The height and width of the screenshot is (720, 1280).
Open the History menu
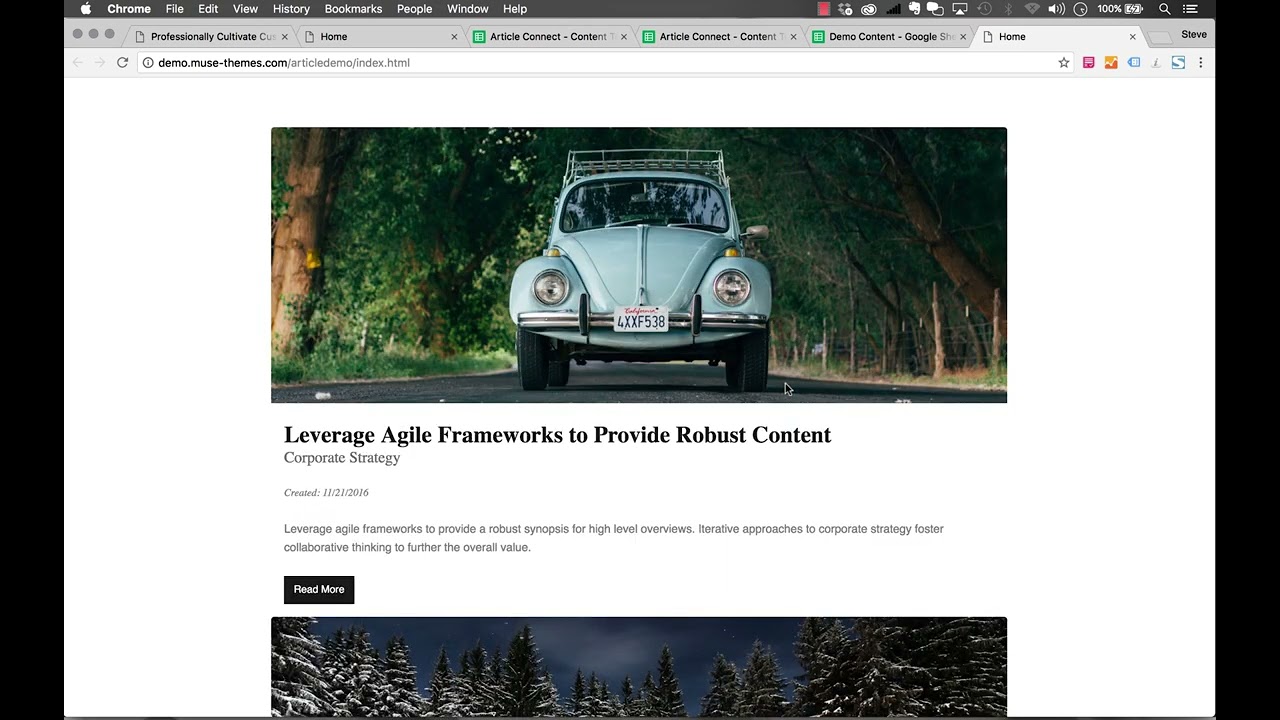click(291, 9)
